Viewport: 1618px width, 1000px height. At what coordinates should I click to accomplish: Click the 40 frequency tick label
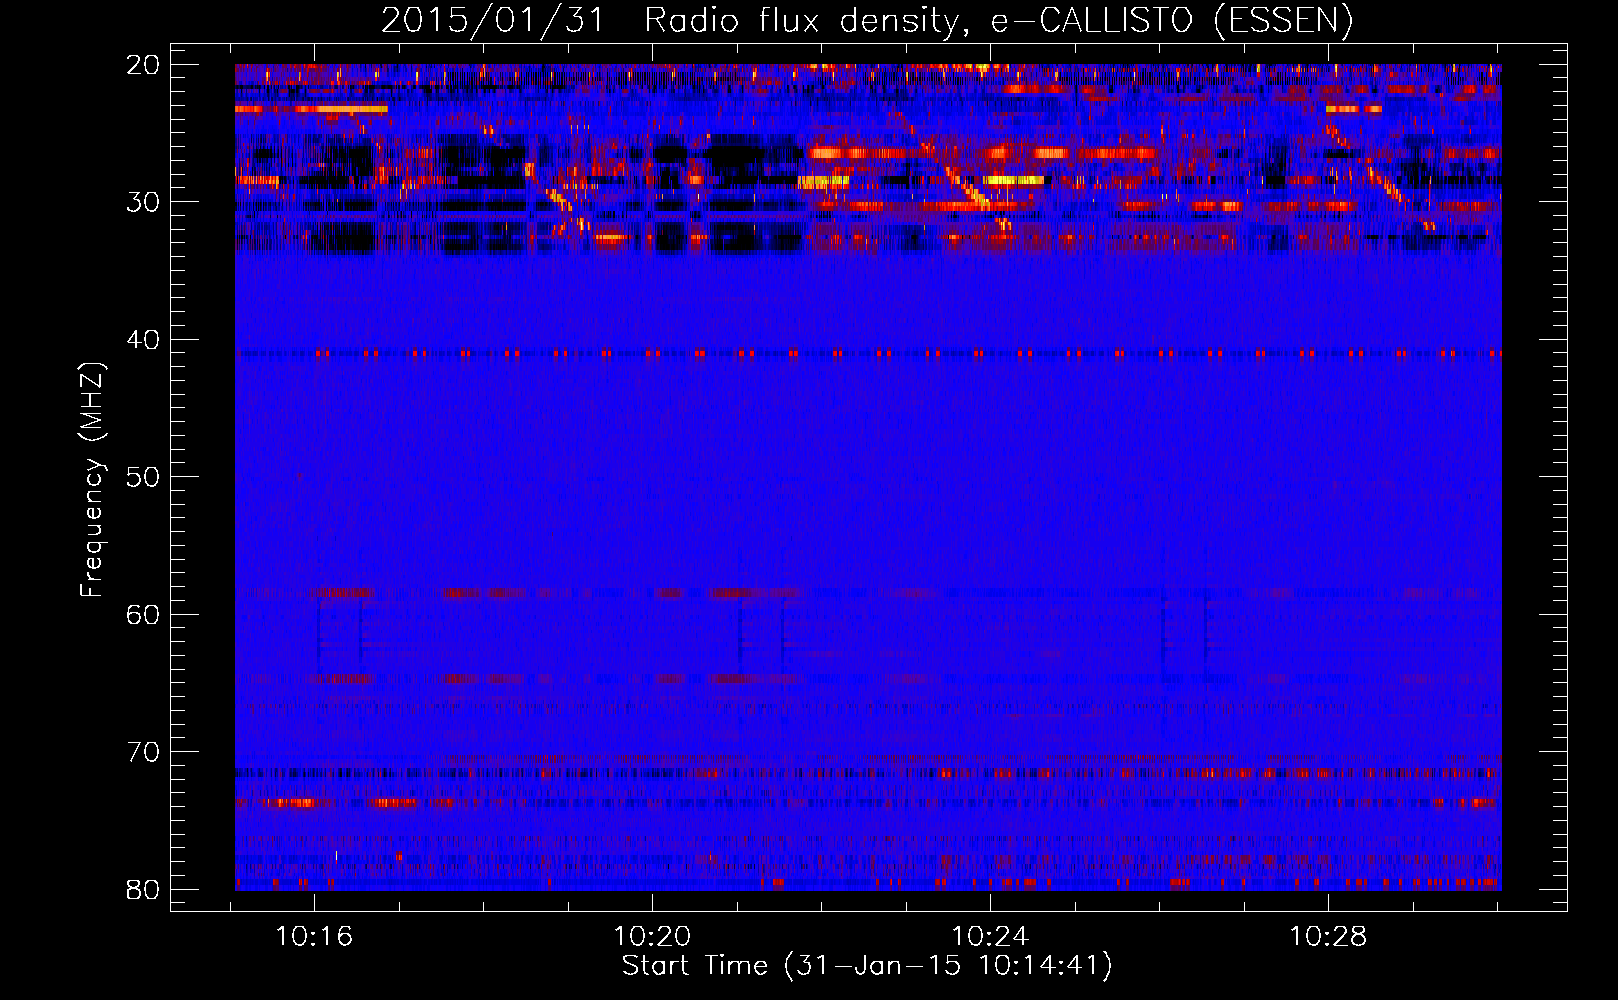tap(143, 340)
